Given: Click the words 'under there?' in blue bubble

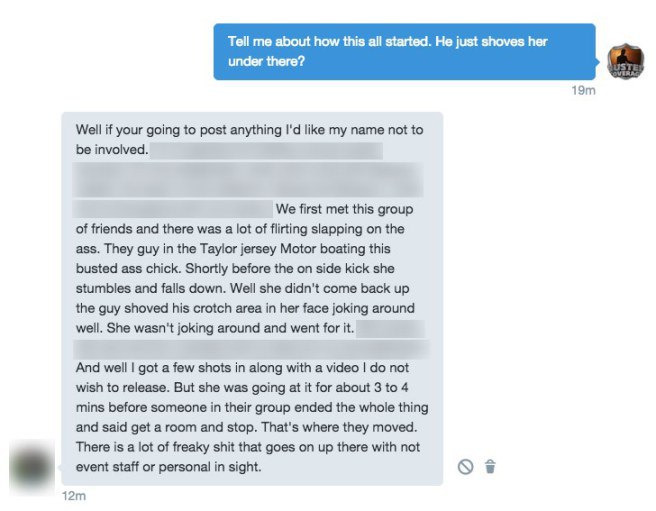Looking at the screenshot, I should click(266, 61).
